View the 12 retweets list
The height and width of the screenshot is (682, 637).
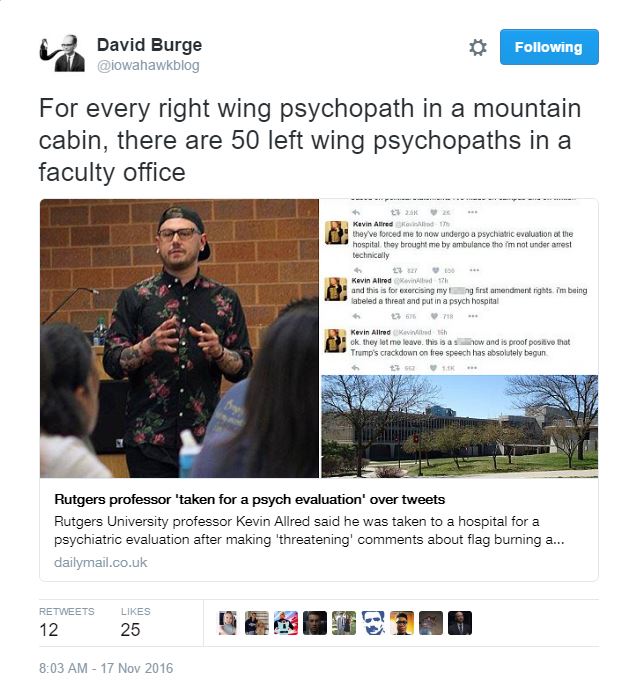pyautogui.click(x=67, y=623)
